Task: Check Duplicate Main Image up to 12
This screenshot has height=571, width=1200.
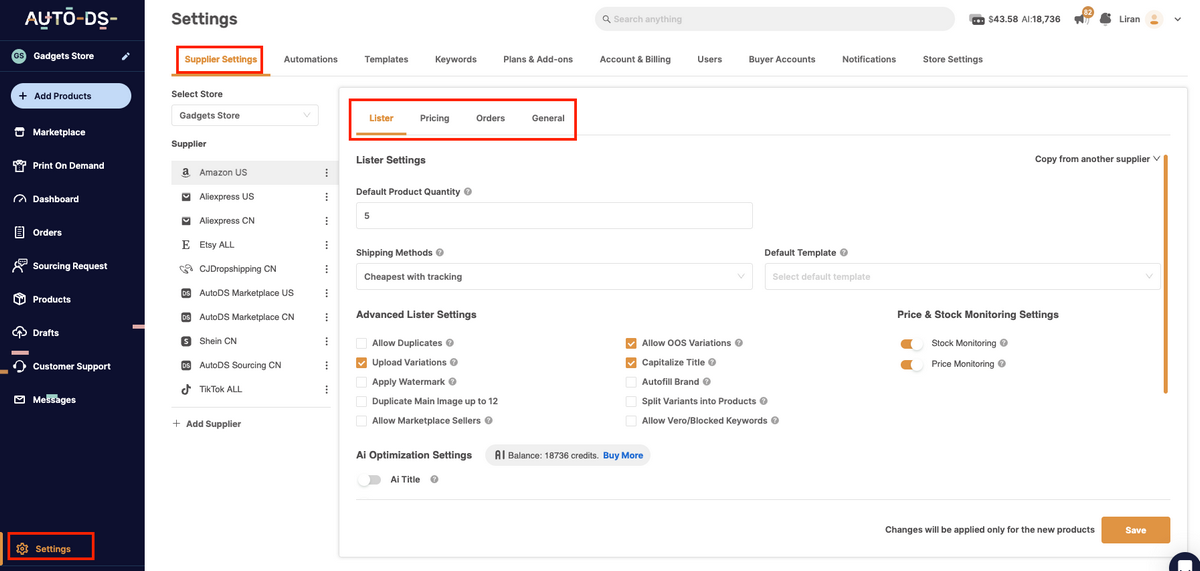Action: [x=362, y=401]
